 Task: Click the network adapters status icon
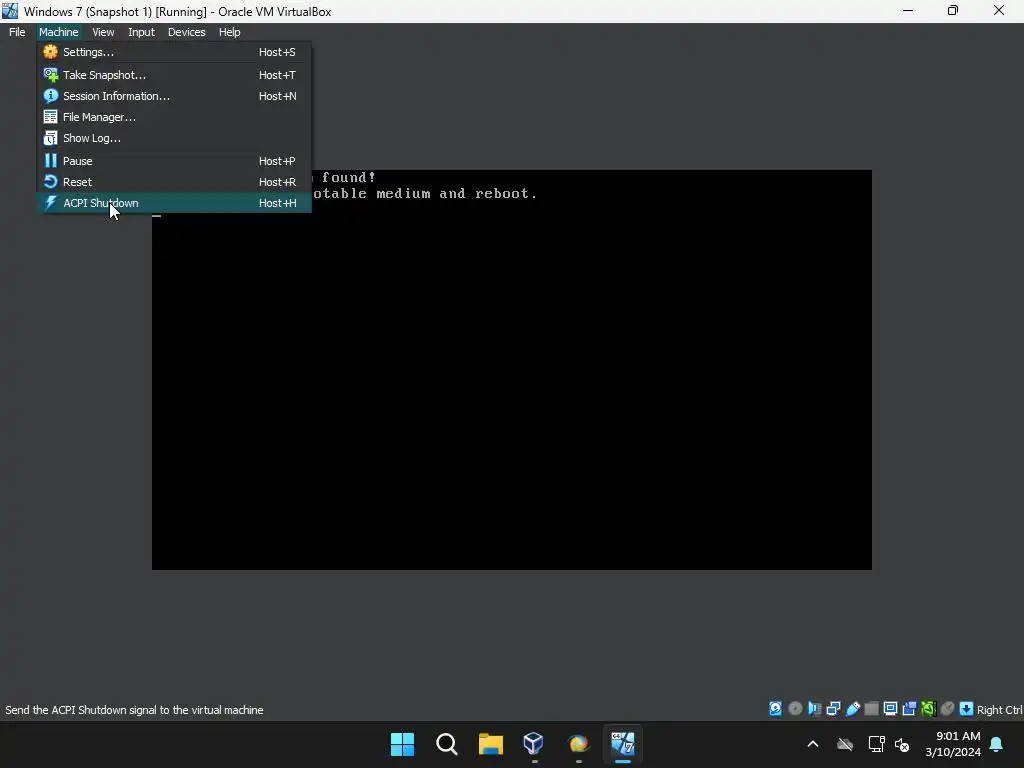(833, 709)
